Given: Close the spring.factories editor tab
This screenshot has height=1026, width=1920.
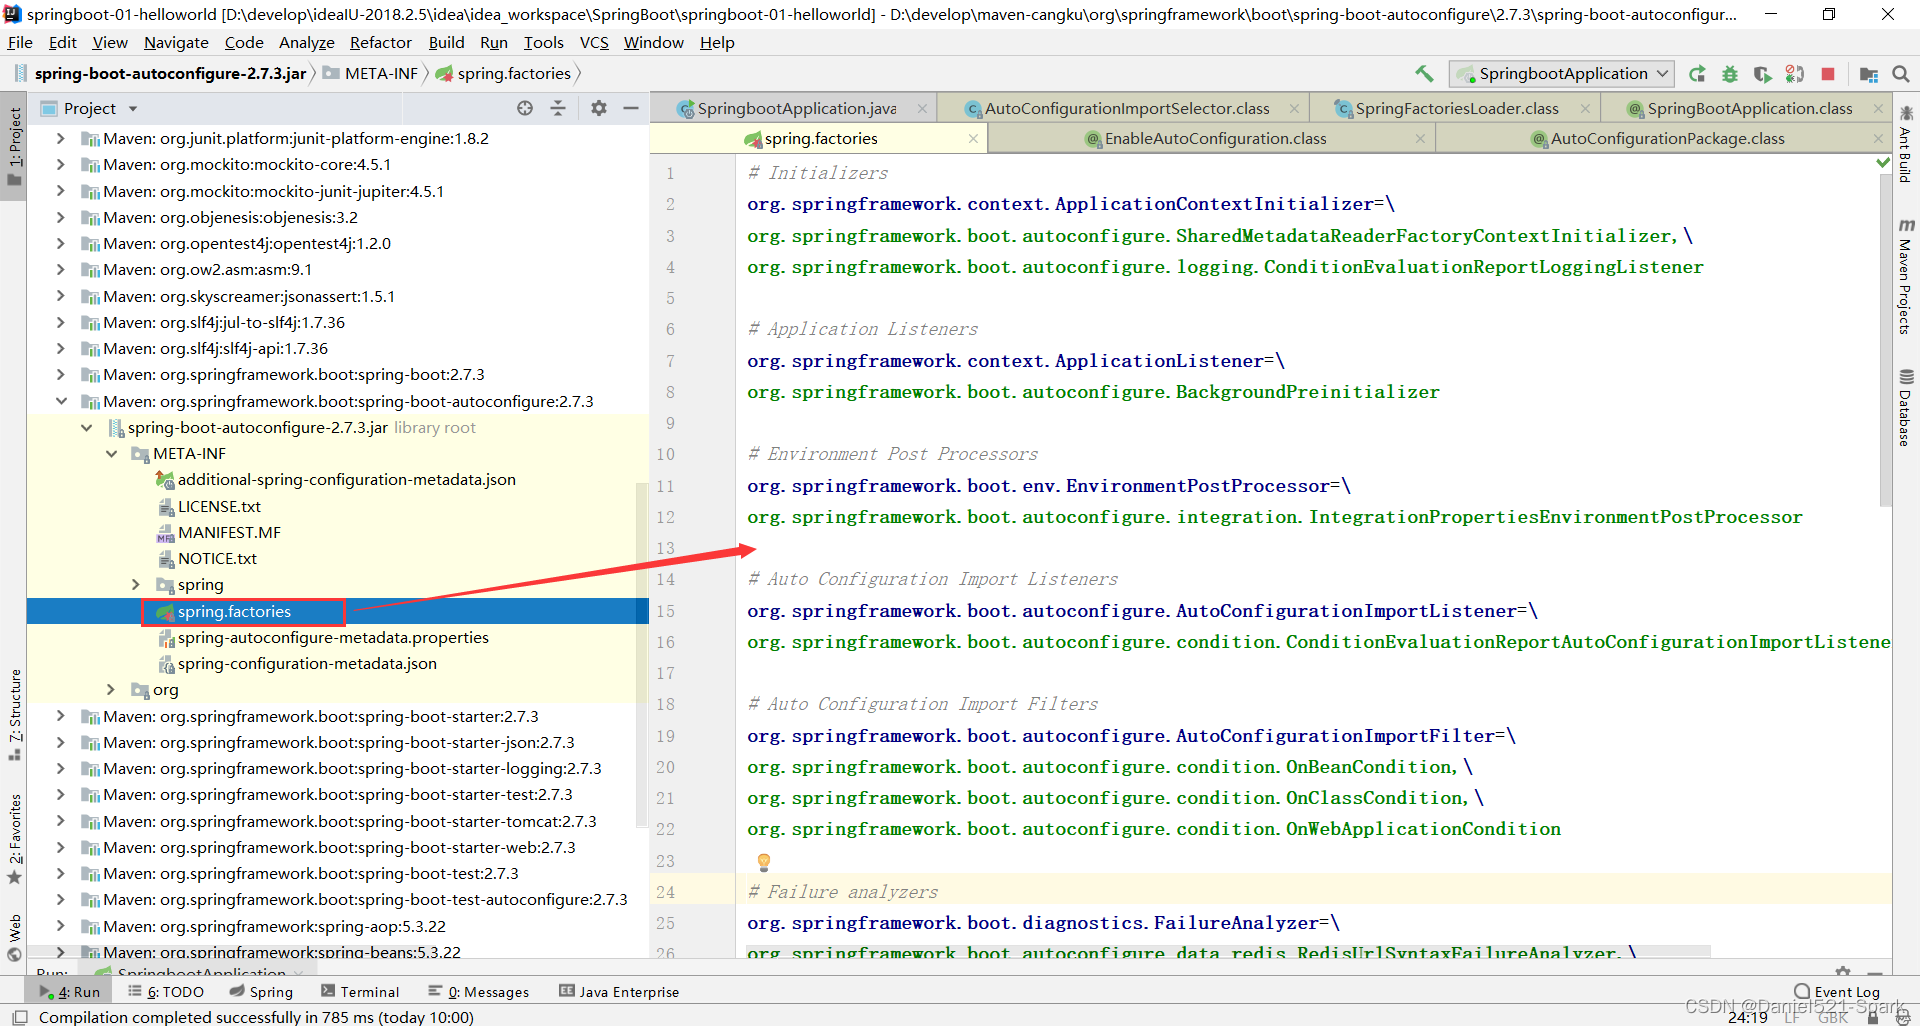Looking at the screenshot, I should pyautogui.click(x=973, y=139).
